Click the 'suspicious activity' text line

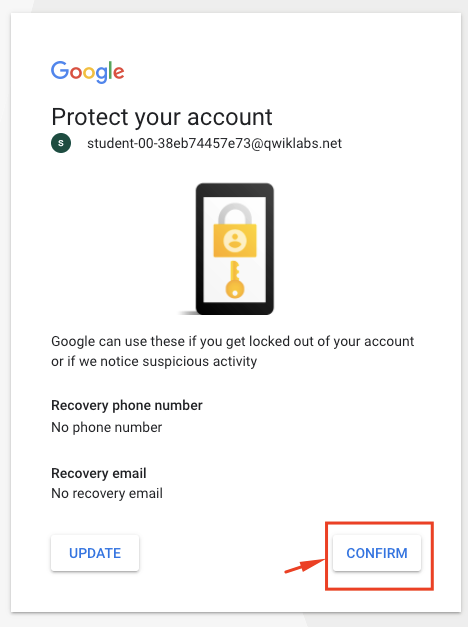154,361
